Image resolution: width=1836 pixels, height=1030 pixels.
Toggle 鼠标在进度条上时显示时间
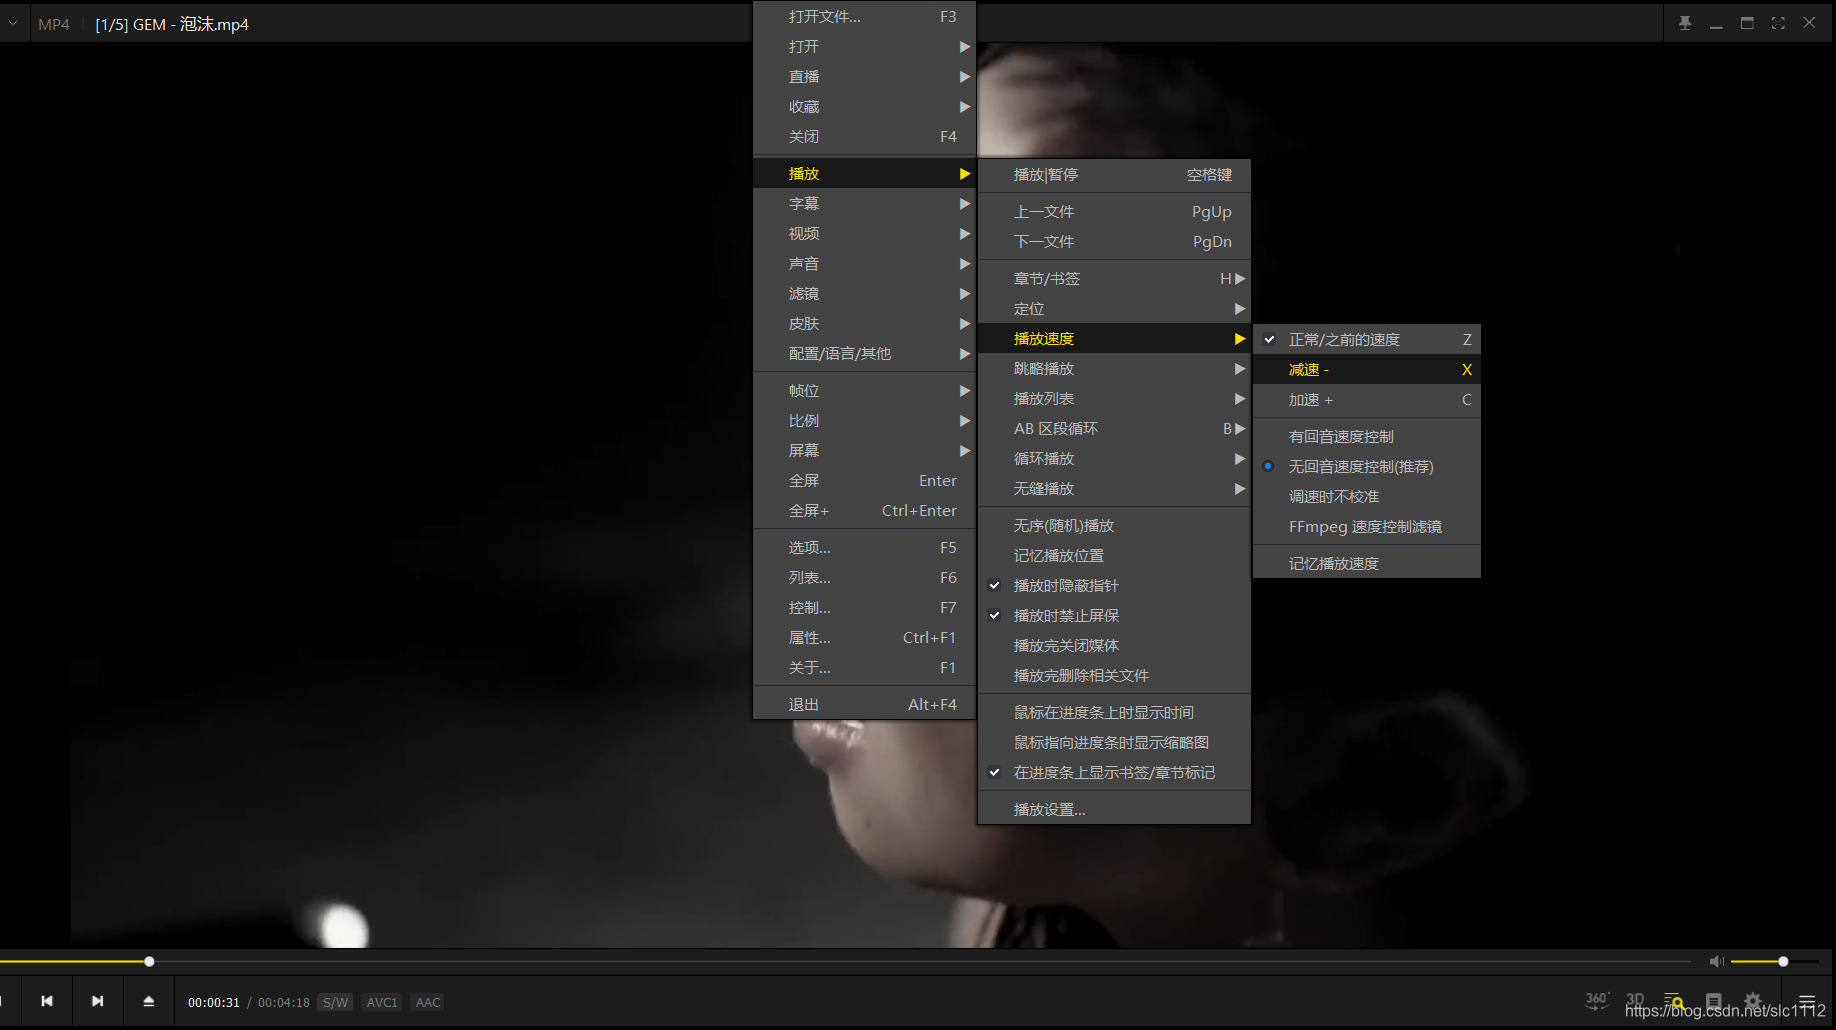click(x=1114, y=713)
